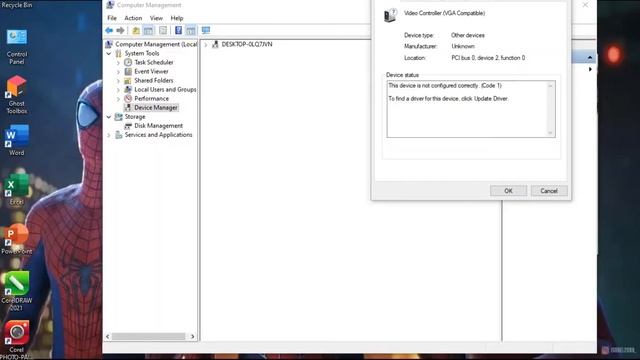
Task: Click the Device status box scroll-down arrow
Action: [550, 132]
